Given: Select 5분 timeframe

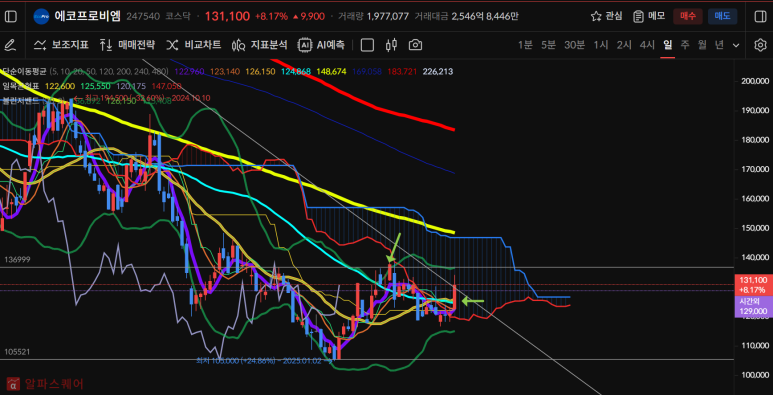Looking at the screenshot, I should pyautogui.click(x=548, y=45).
